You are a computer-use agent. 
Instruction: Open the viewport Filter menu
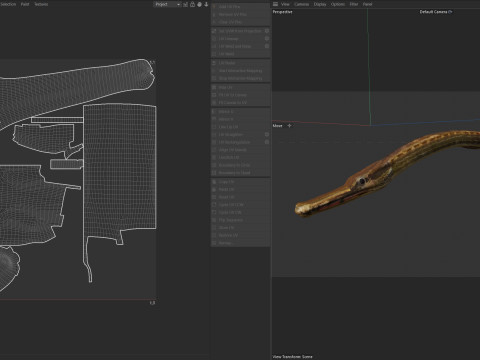354,4
